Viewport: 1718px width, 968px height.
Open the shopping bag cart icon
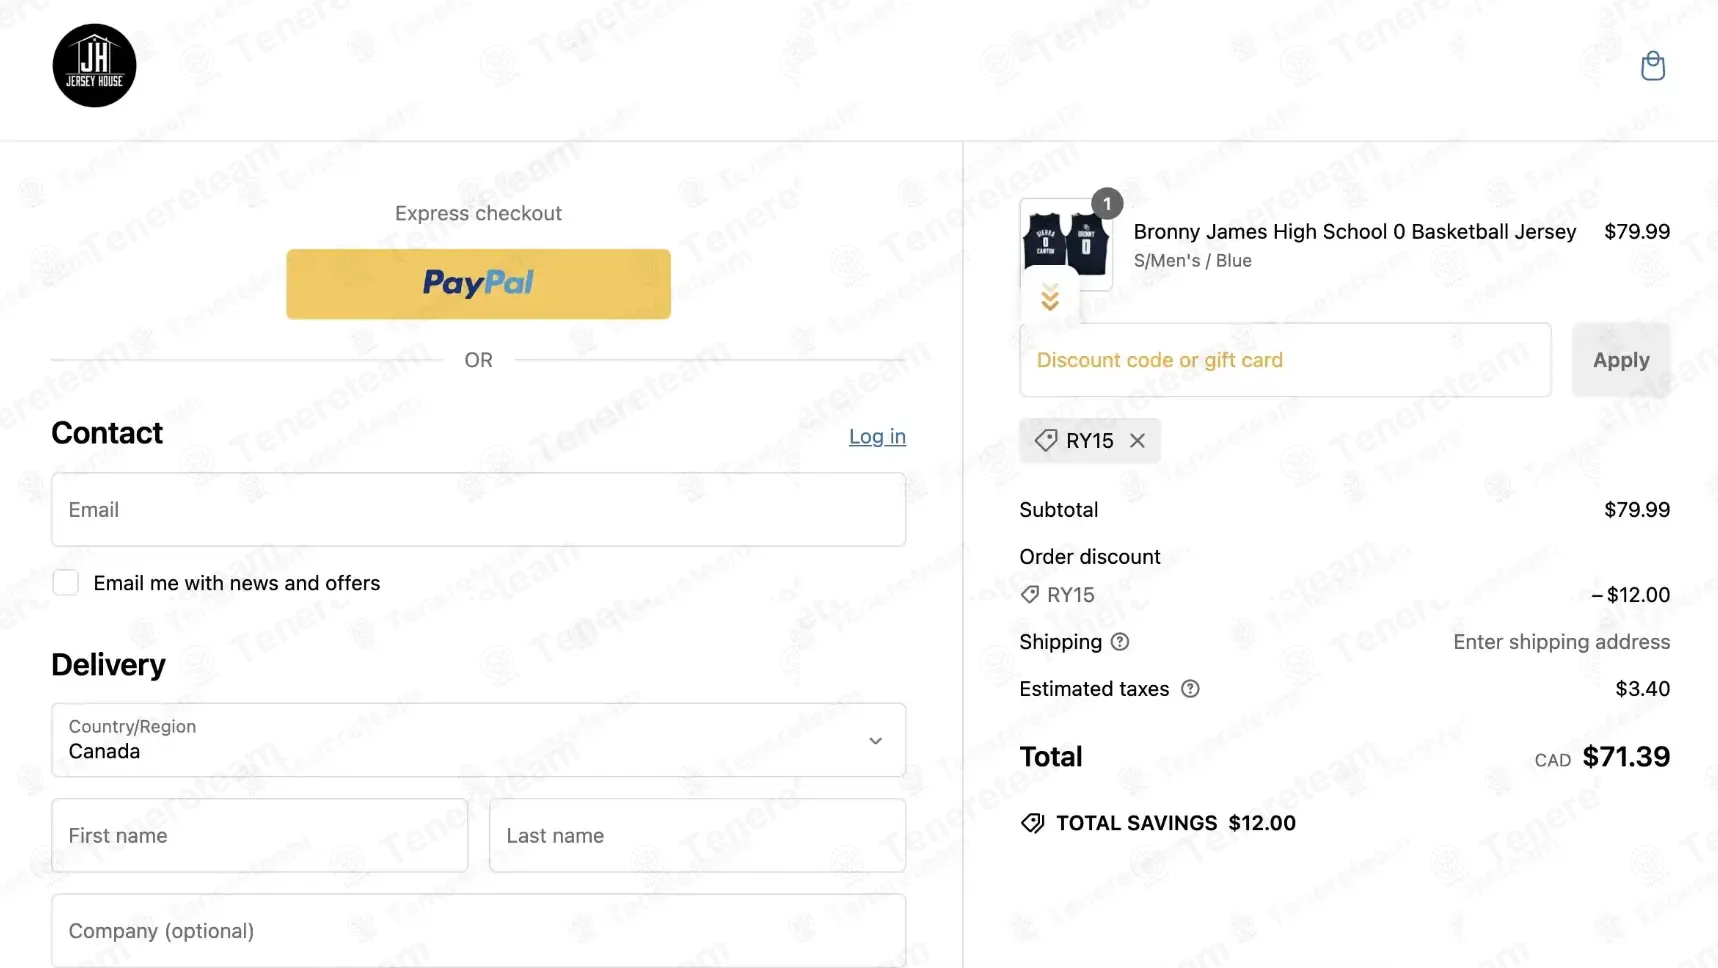pyautogui.click(x=1653, y=66)
